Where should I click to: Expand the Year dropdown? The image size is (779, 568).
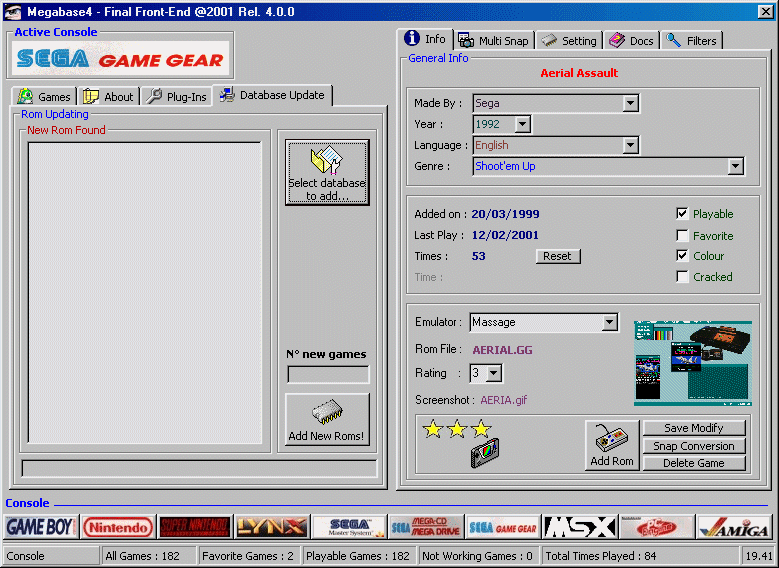click(523, 124)
